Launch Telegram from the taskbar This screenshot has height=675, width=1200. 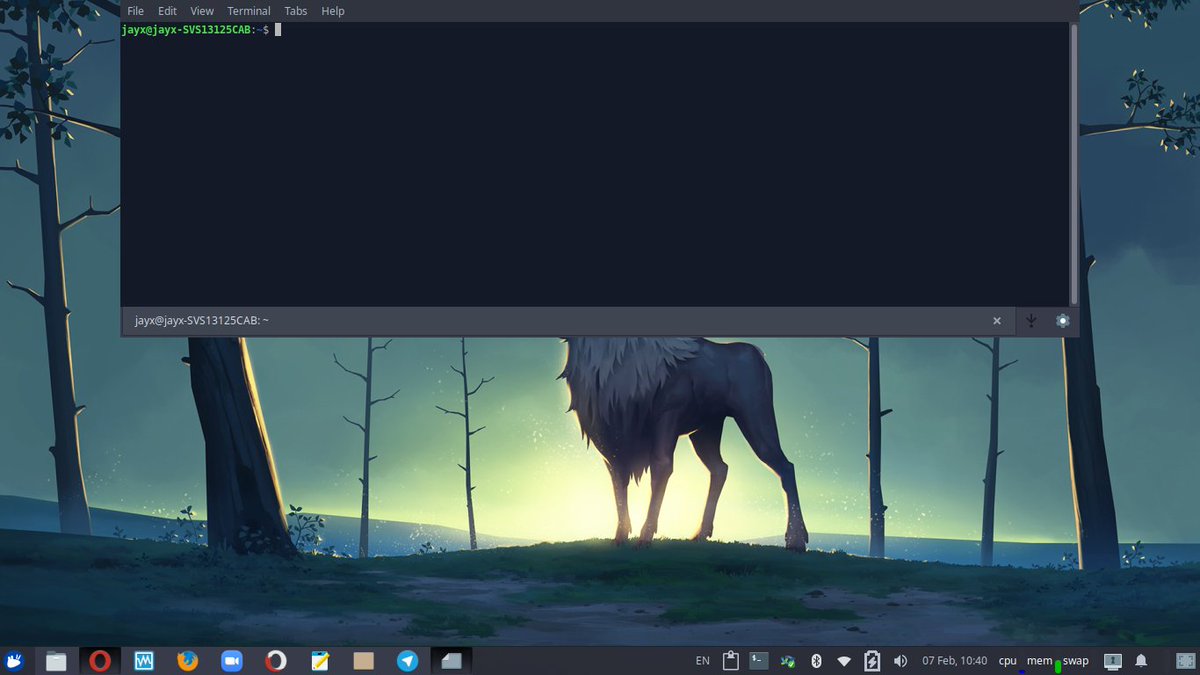(x=407, y=661)
